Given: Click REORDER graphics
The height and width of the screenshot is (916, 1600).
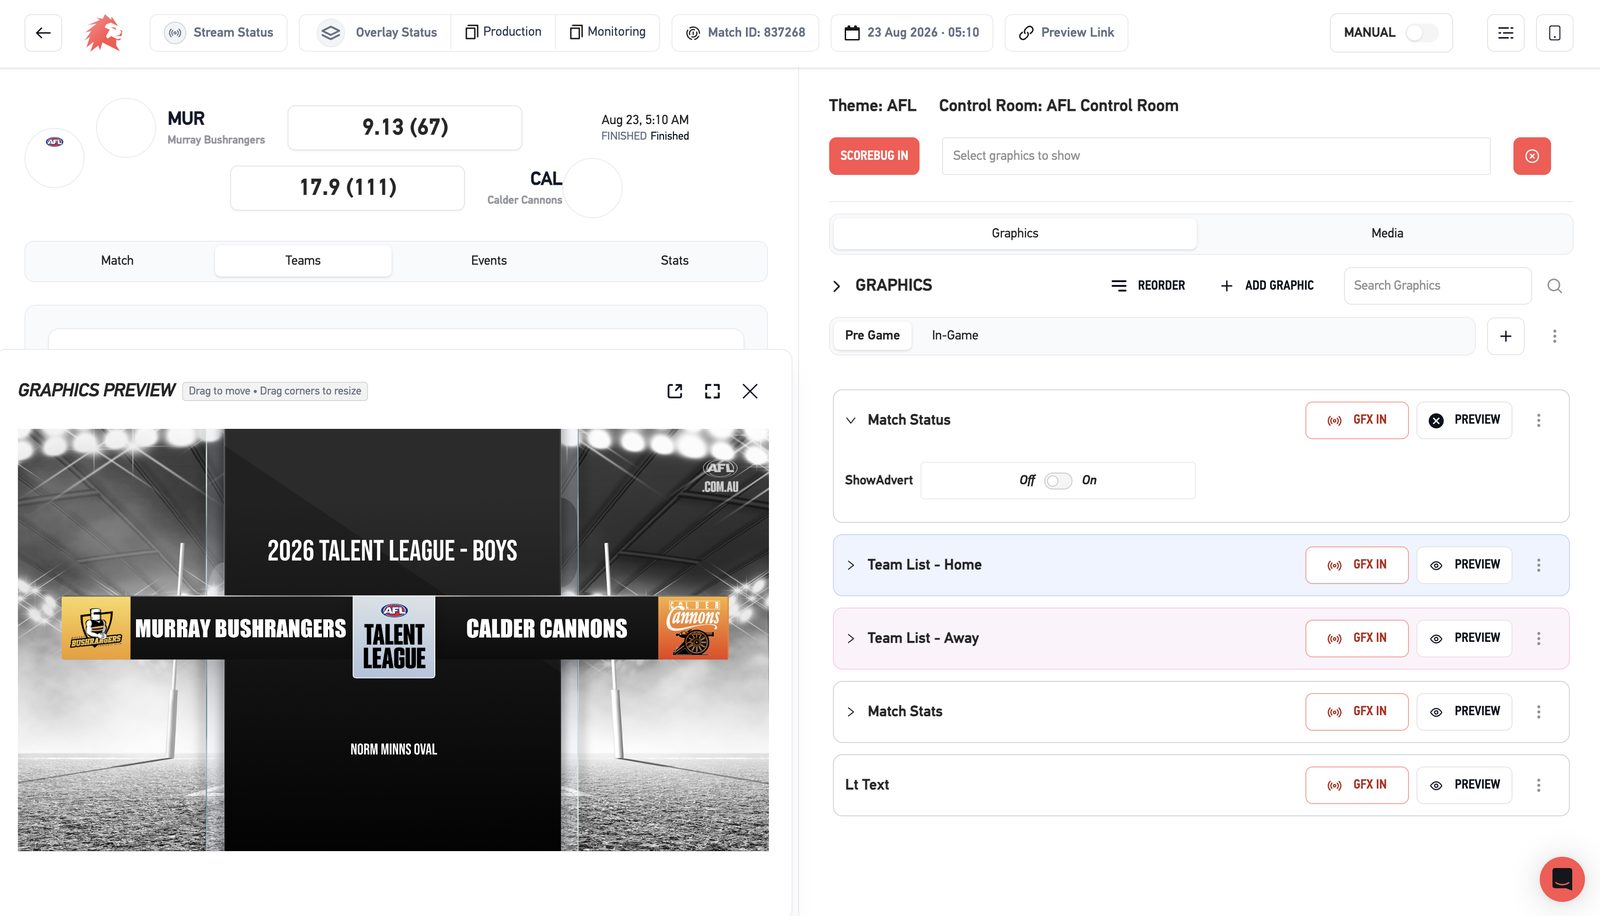Looking at the screenshot, I should [x=1148, y=286].
